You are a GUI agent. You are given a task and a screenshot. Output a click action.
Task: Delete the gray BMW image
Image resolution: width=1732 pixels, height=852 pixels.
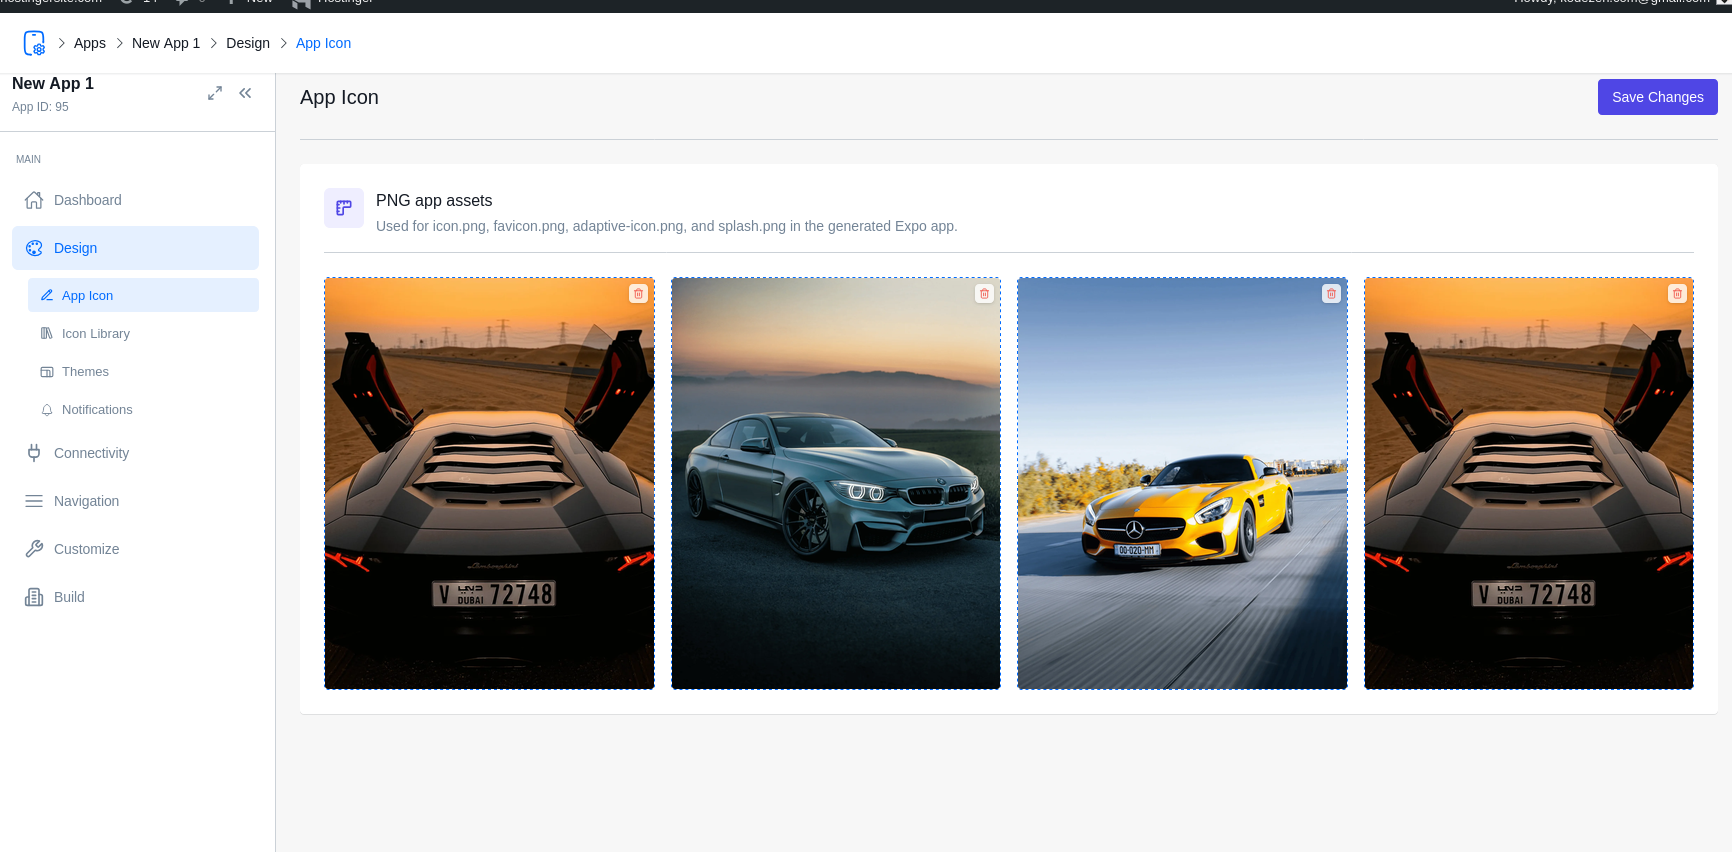(984, 293)
